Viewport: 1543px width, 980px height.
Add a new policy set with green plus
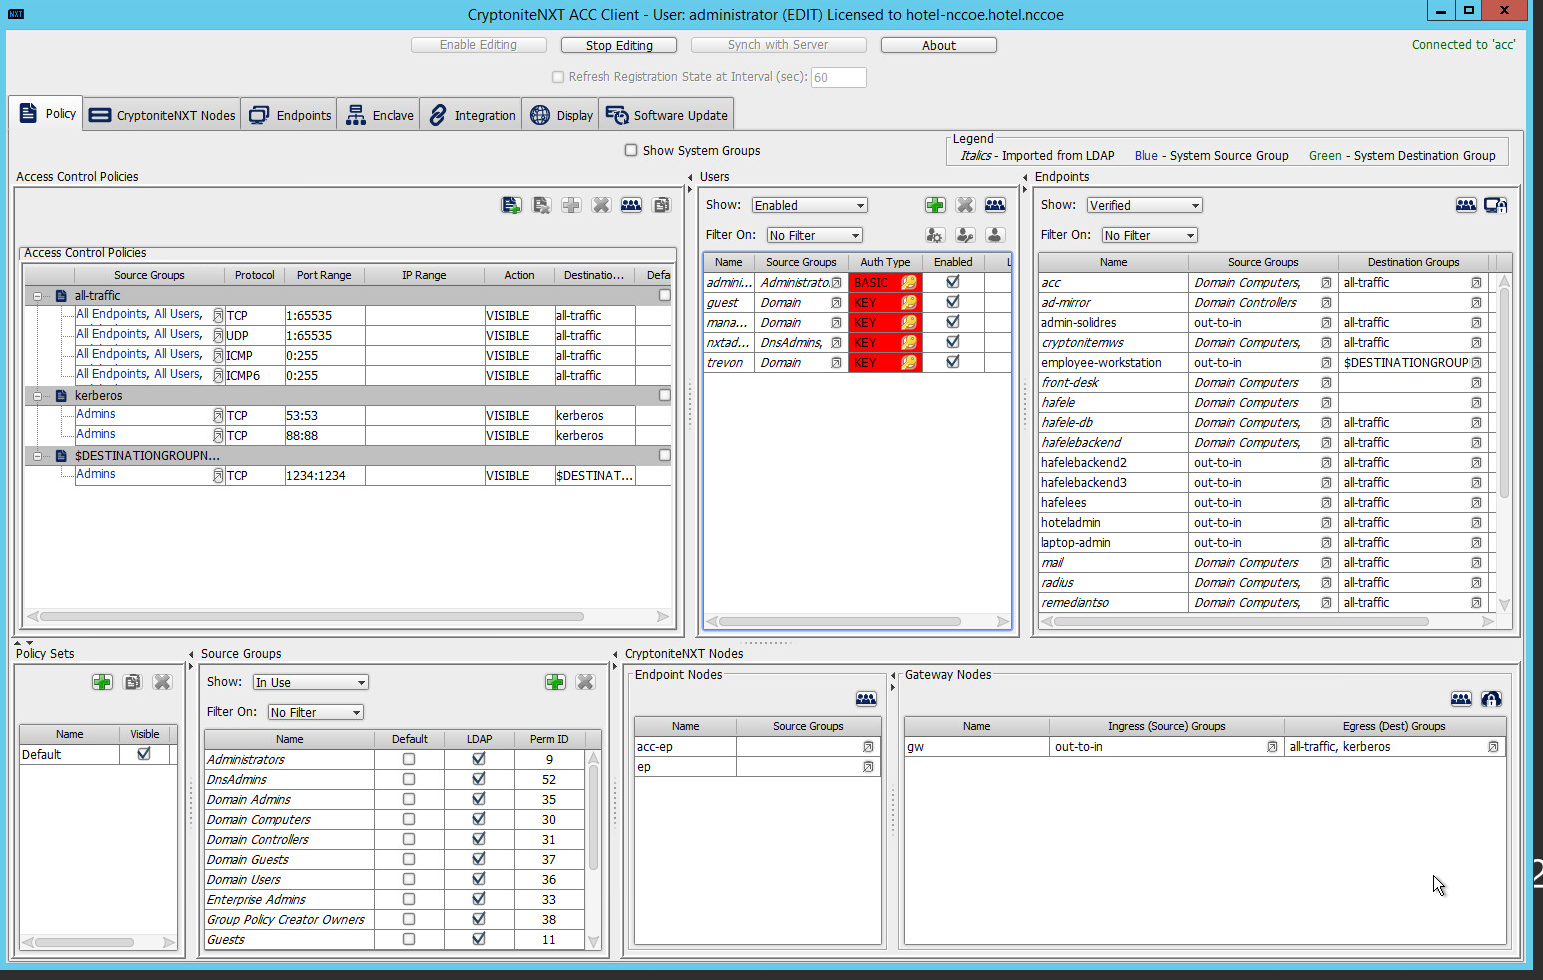[102, 682]
